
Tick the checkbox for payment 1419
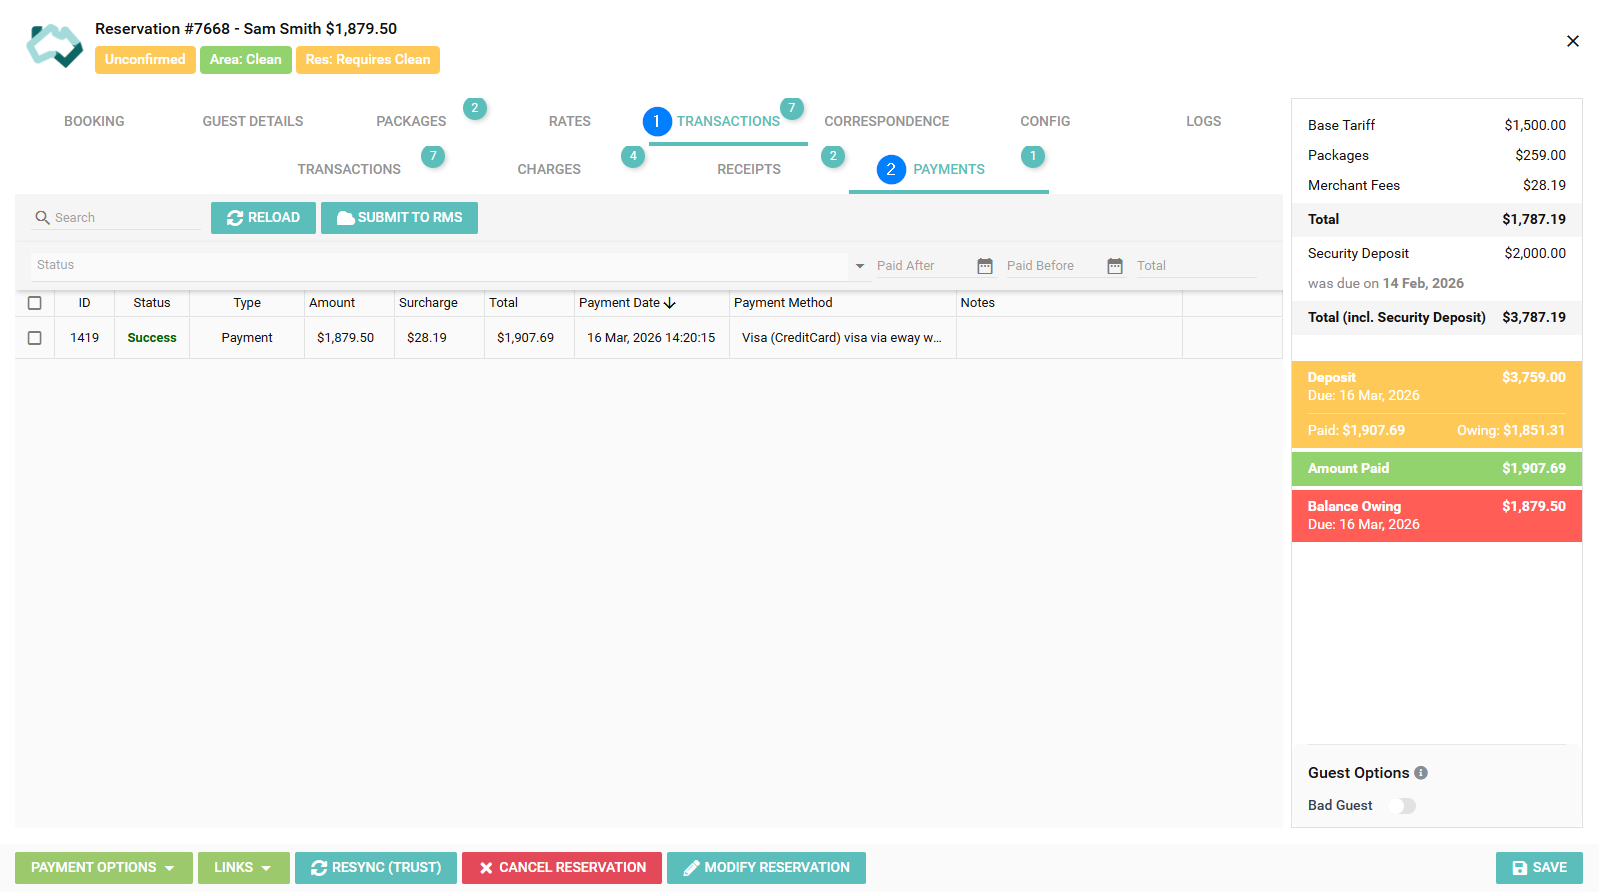[35, 338]
